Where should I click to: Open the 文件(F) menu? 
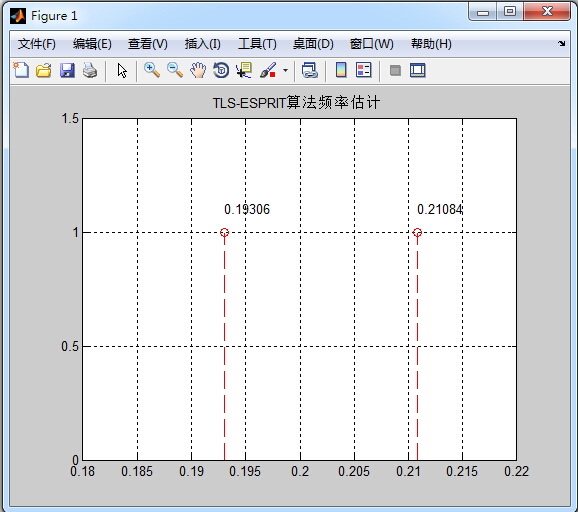click(x=36, y=44)
